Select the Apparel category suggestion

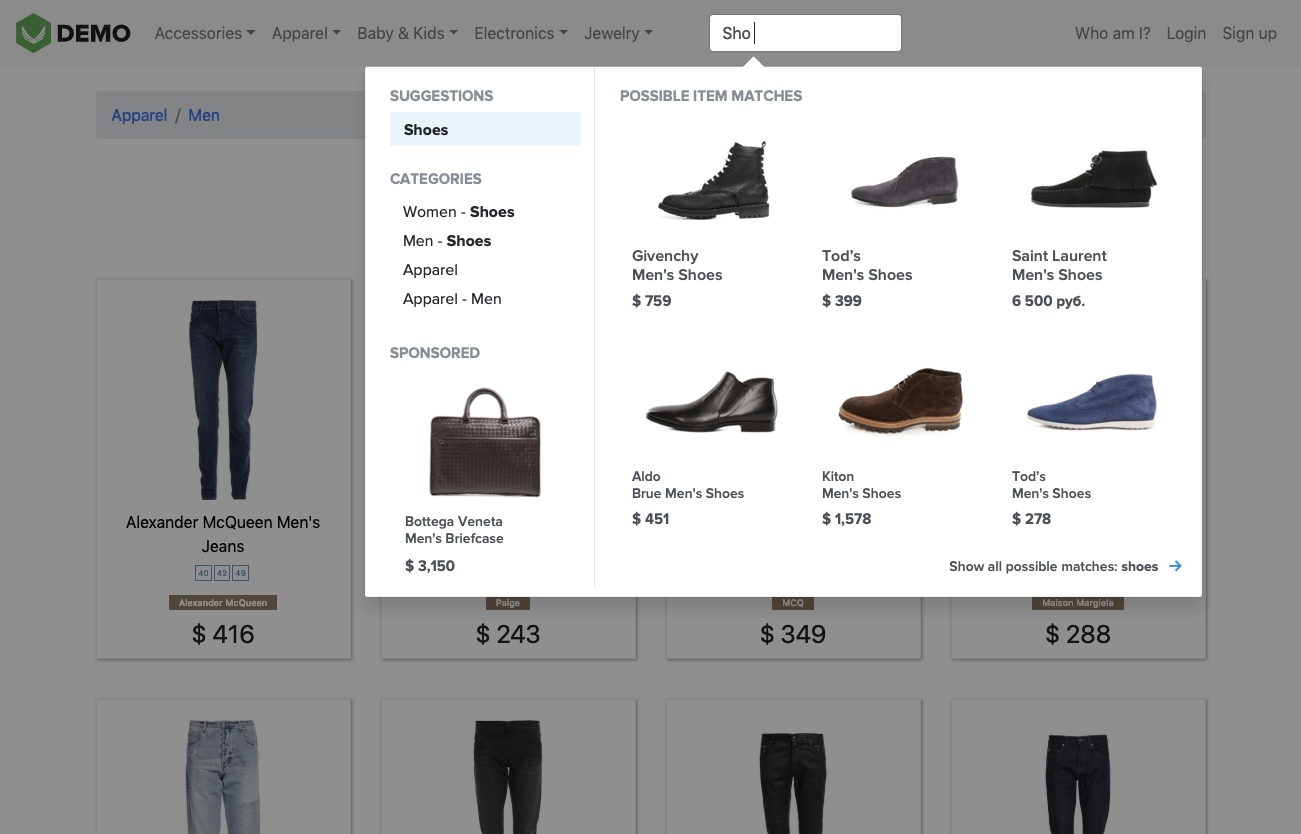[x=430, y=270]
